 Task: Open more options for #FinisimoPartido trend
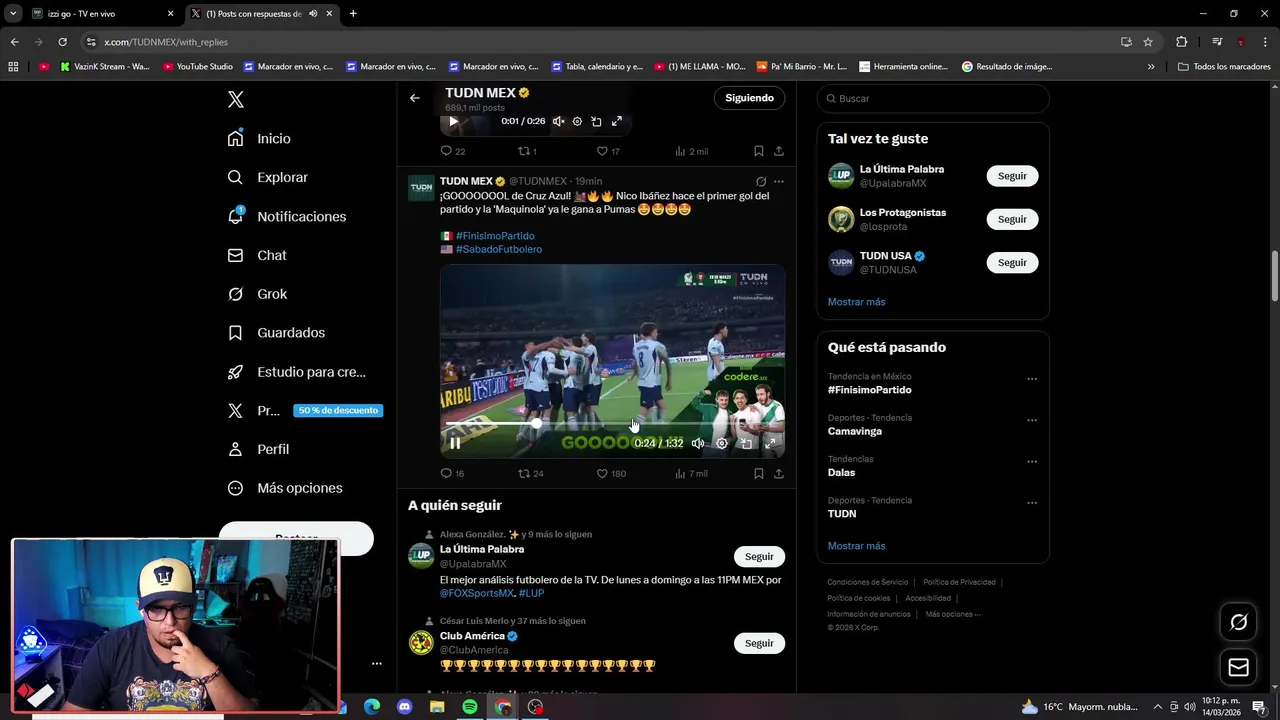point(1031,379)
